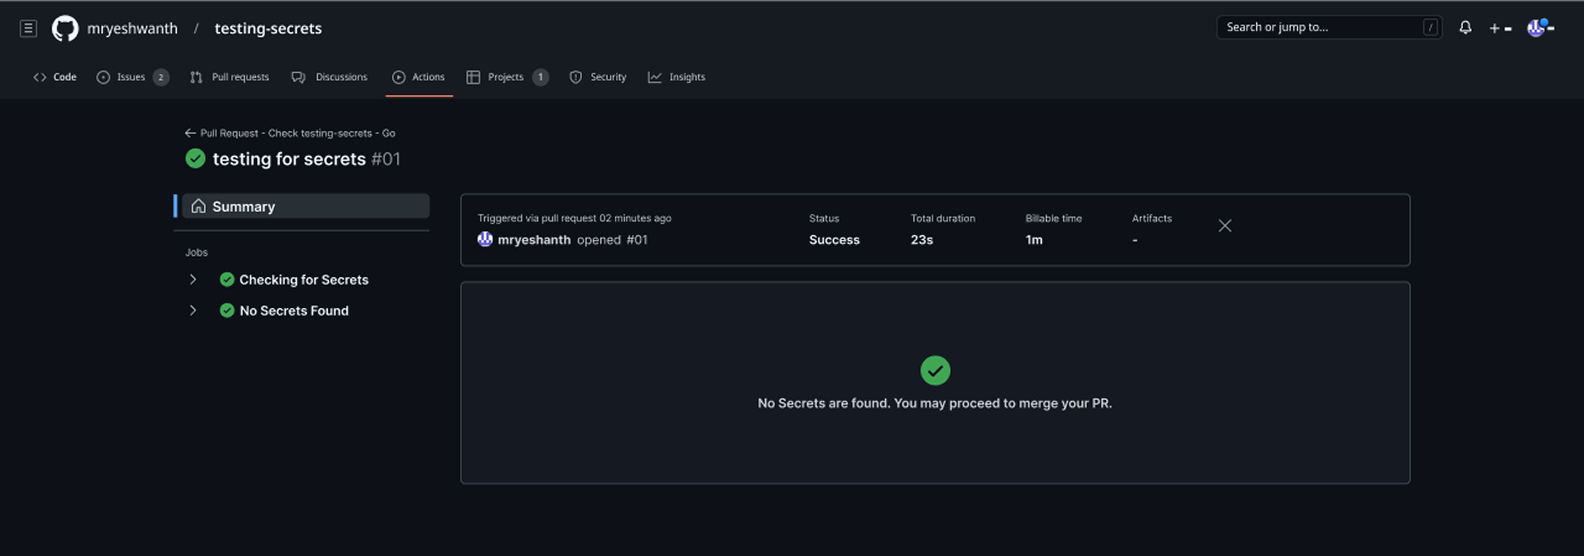Focus the Search or jump to field
The image size is (1584, 556).
[x=1329, y=27]
